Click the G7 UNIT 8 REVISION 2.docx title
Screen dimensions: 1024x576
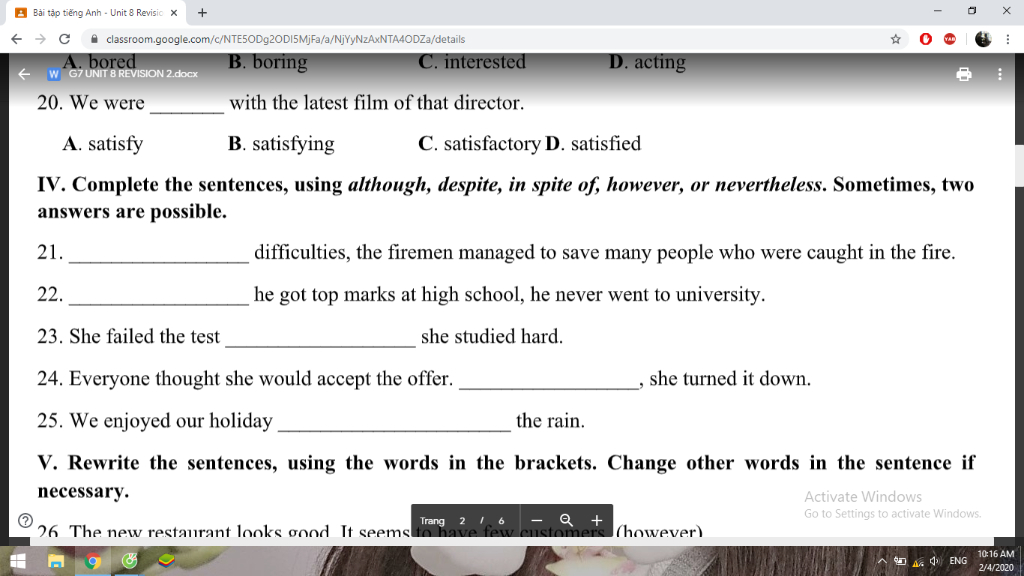pos(133,74)
